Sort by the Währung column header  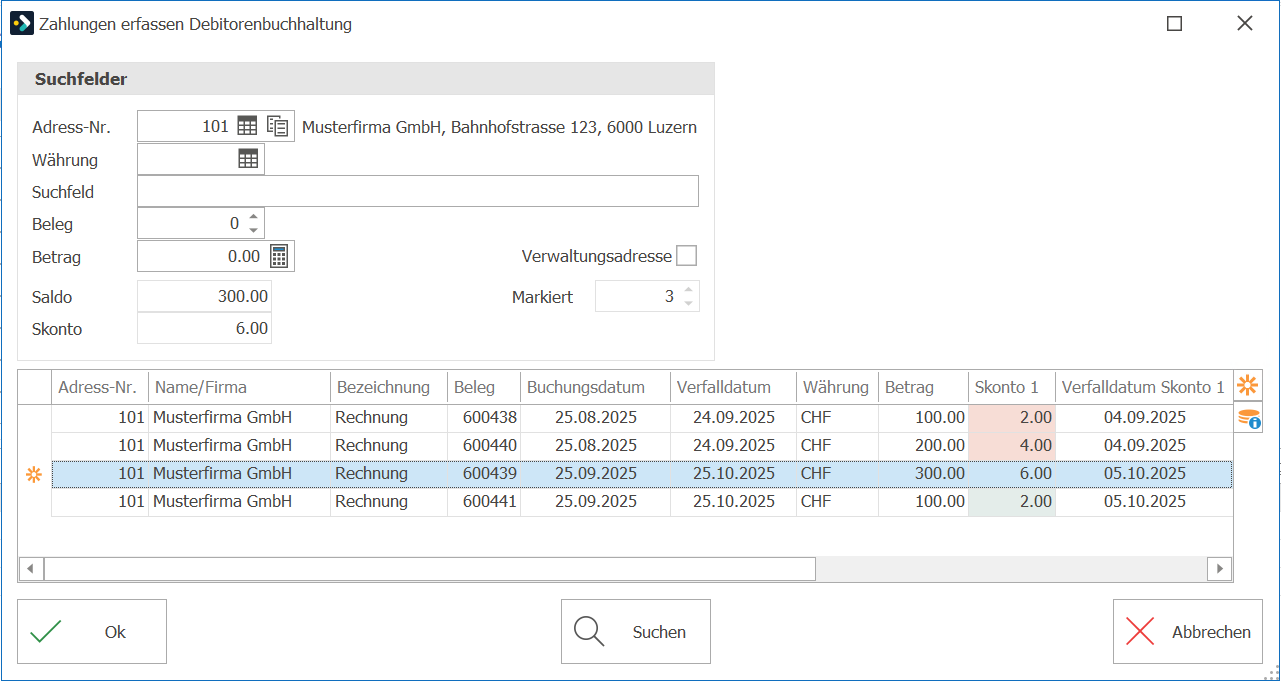pyautogui.click(x=837, y=387)
